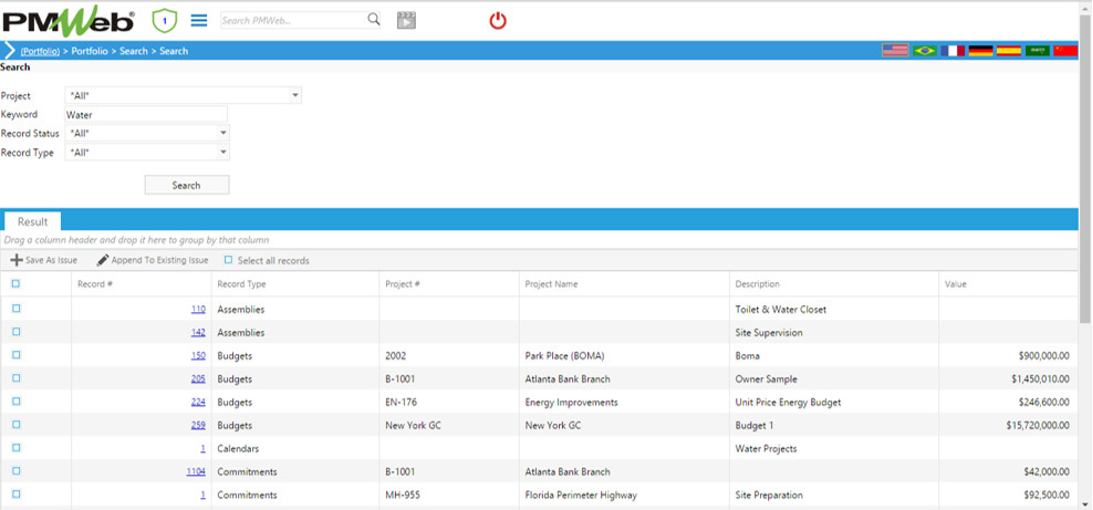The image size is (1093, 510).
Task: Switch language to Brazilian flag
Action: click(925, 50)
